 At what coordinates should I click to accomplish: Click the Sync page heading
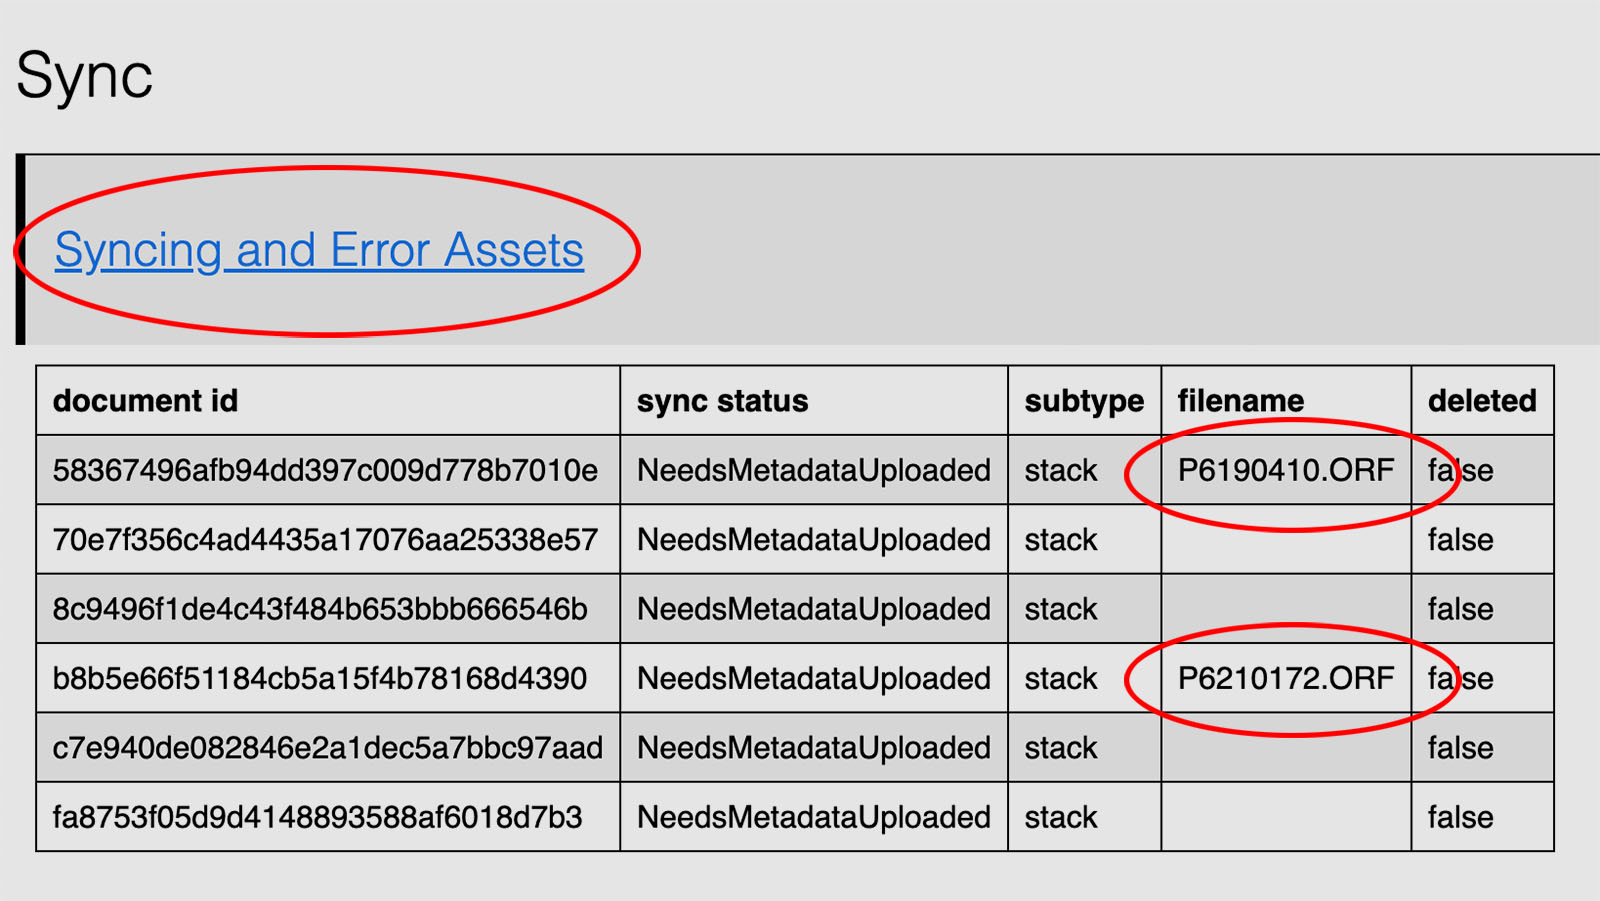pyautogui.click(x=85, y=75)
